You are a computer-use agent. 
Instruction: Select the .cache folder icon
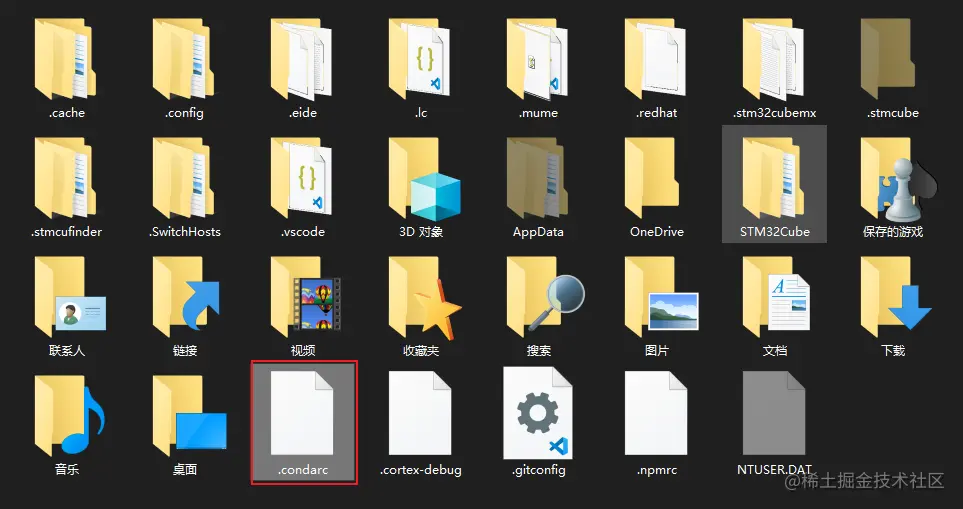click(x=64, y=60)
